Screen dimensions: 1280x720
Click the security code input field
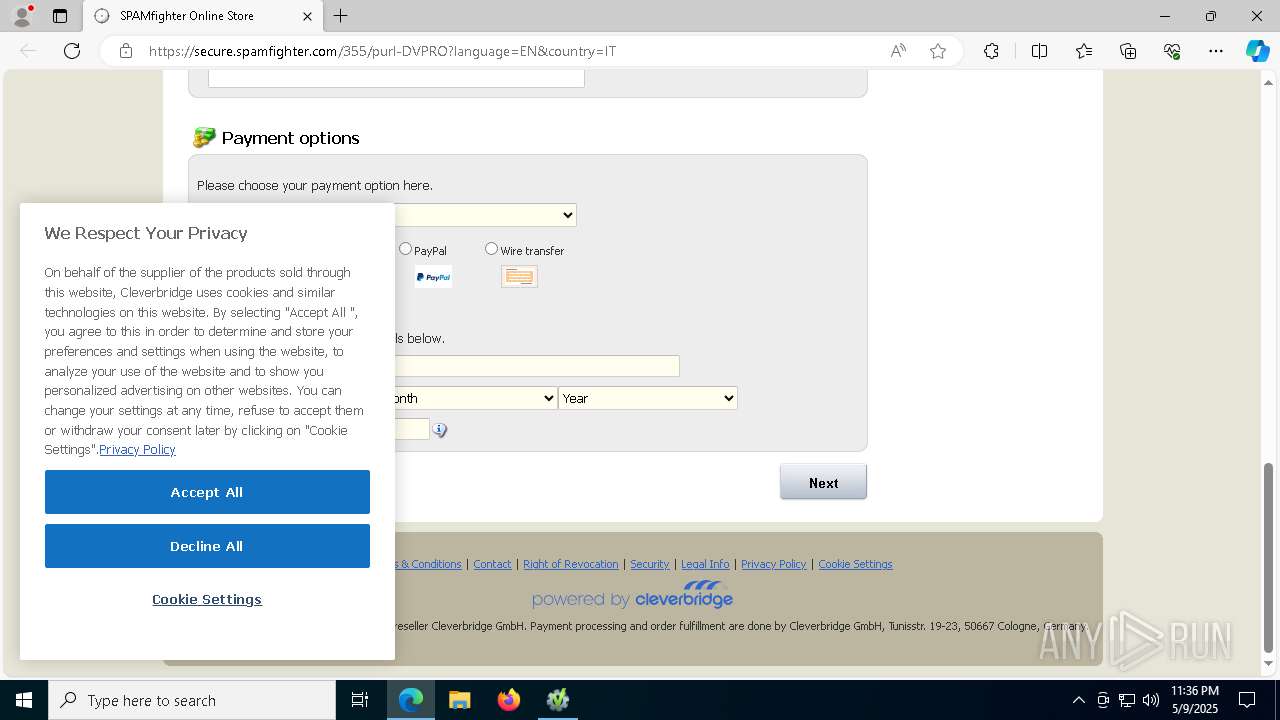coord(412,429)
